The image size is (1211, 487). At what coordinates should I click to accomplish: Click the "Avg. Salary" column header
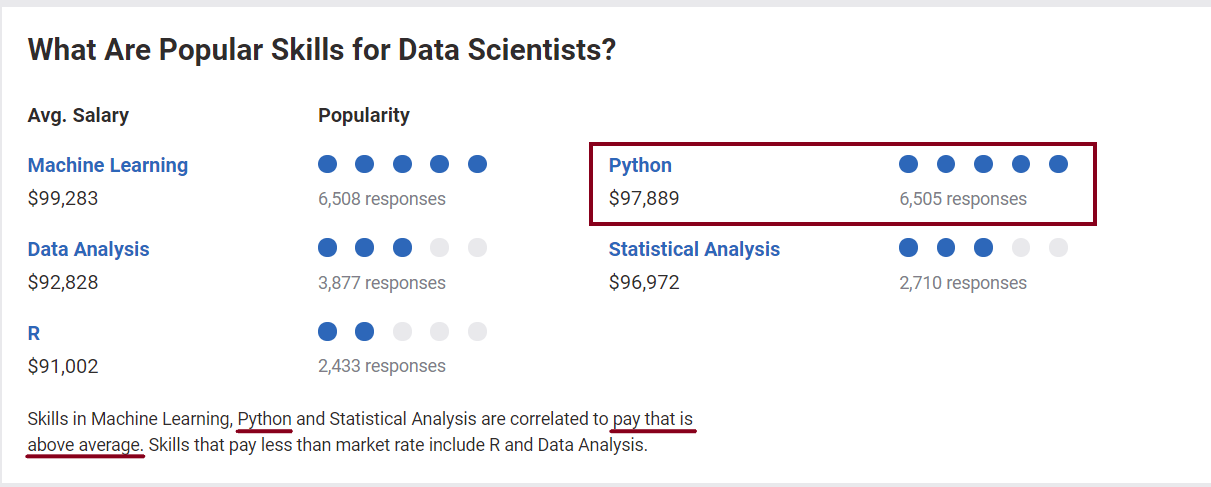point(78,115)
